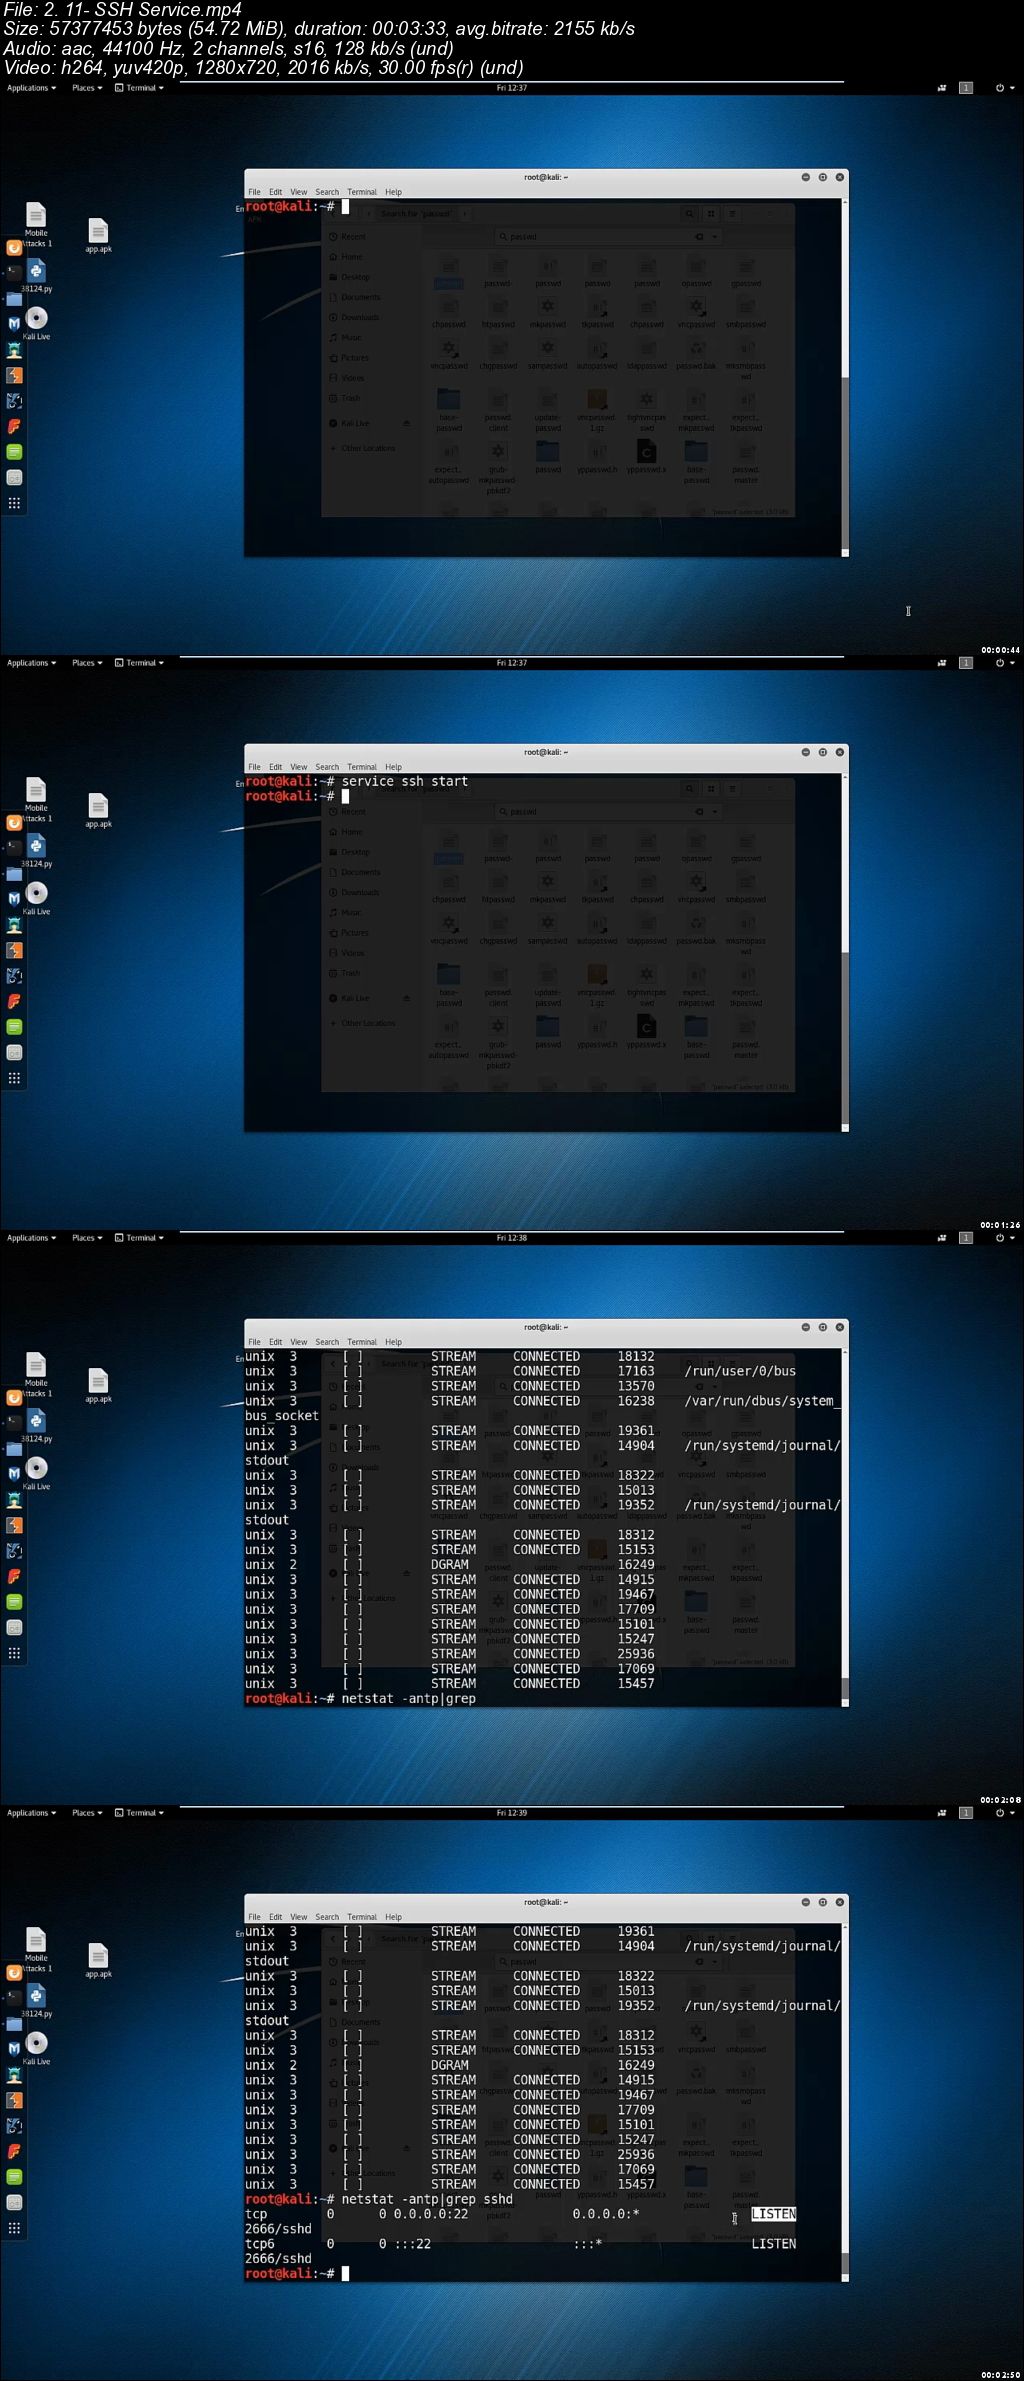
Task: Open terminal File menu in frame 00:00:44
Action: pos(254,192)
